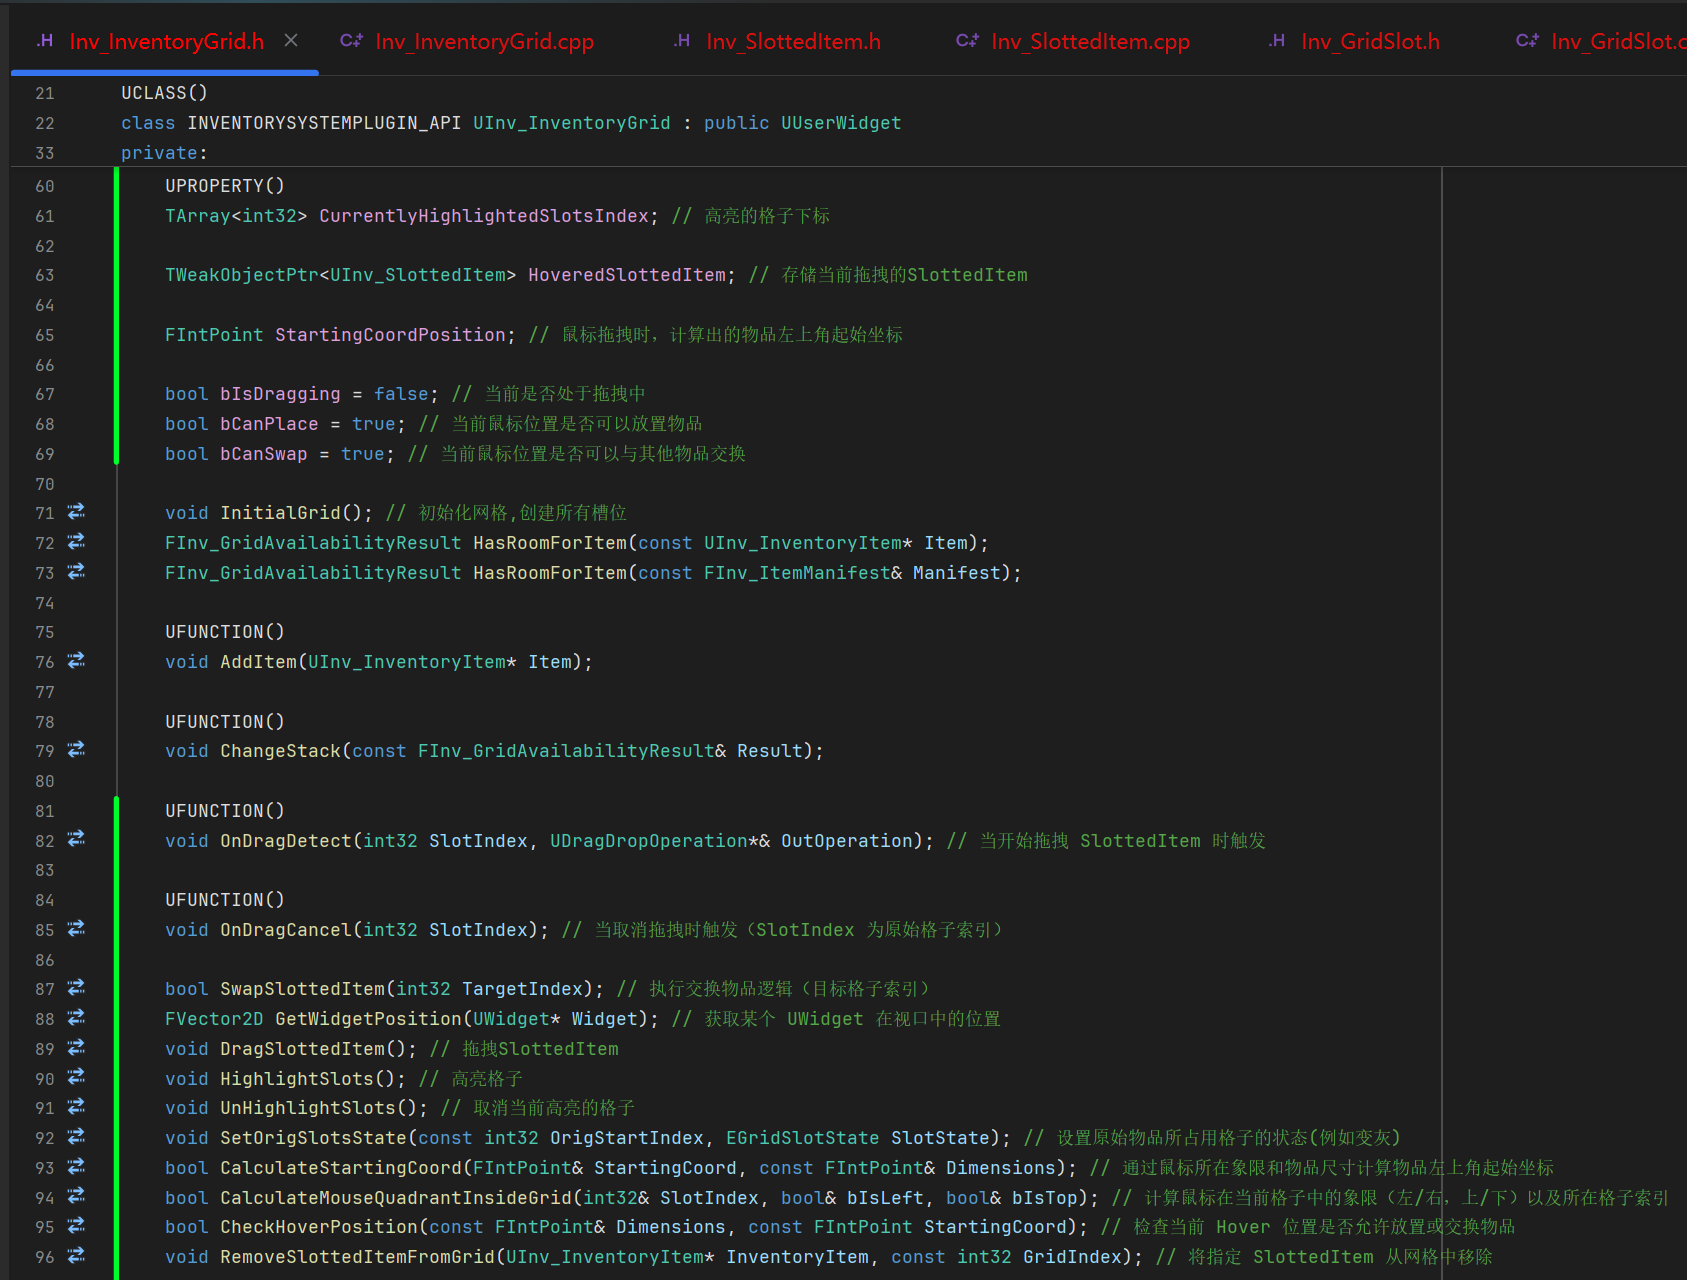This screenshot has width=1687, height=1280.
Task: Click gutter navigation icon on line 73
Action: (76, 572)
